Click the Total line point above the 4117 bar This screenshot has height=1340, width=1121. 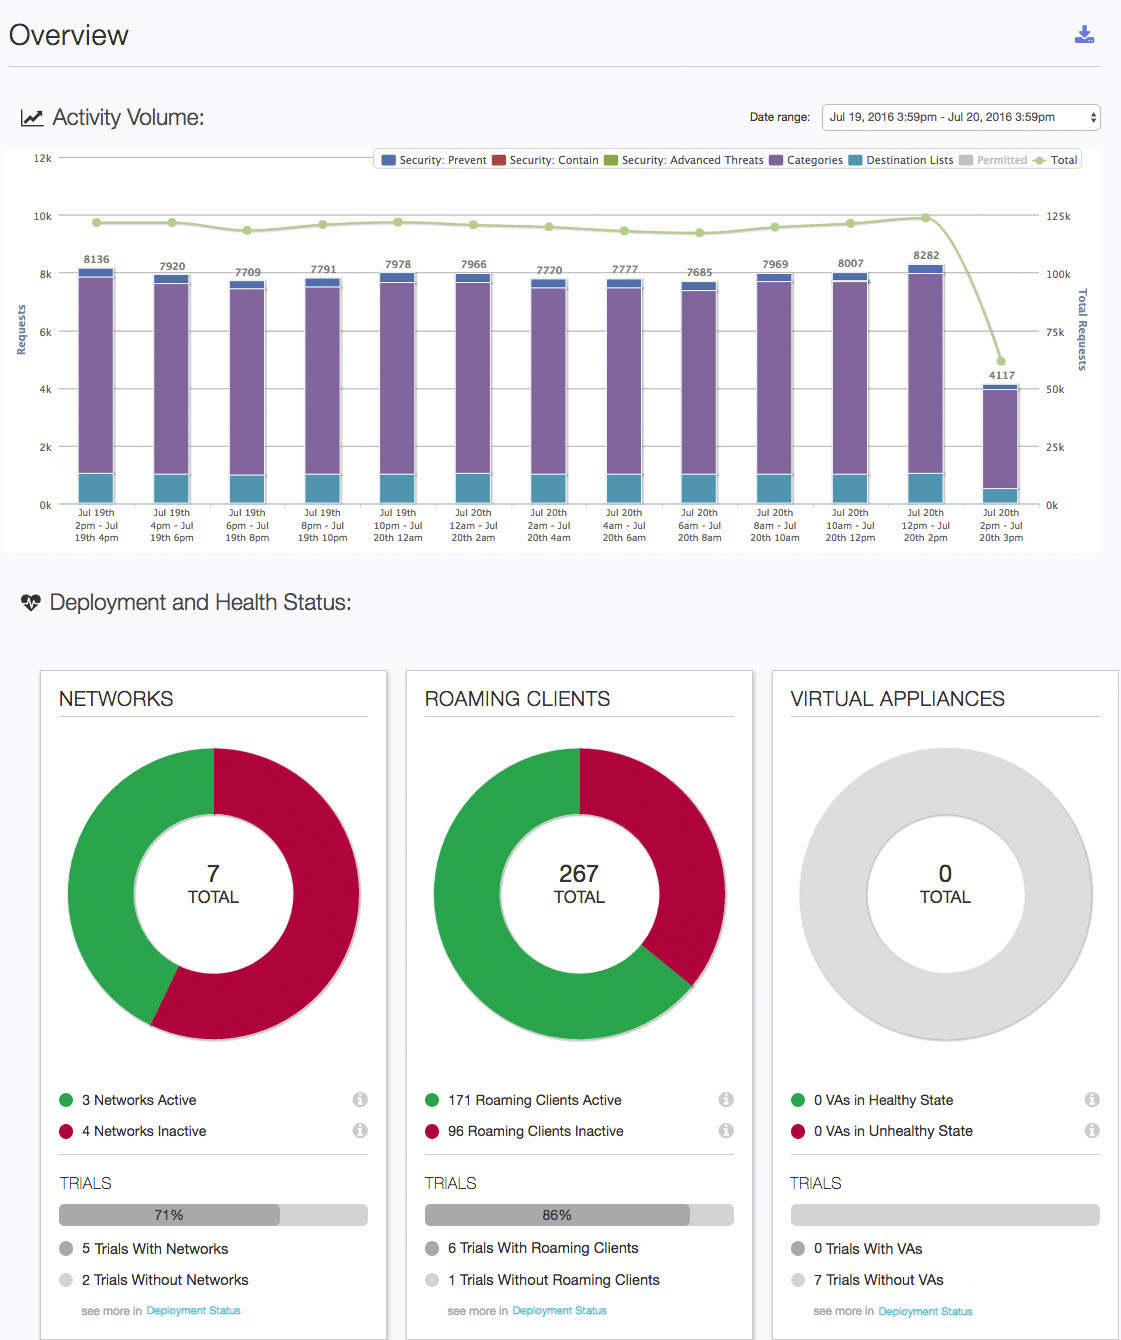pos(1001,361)
